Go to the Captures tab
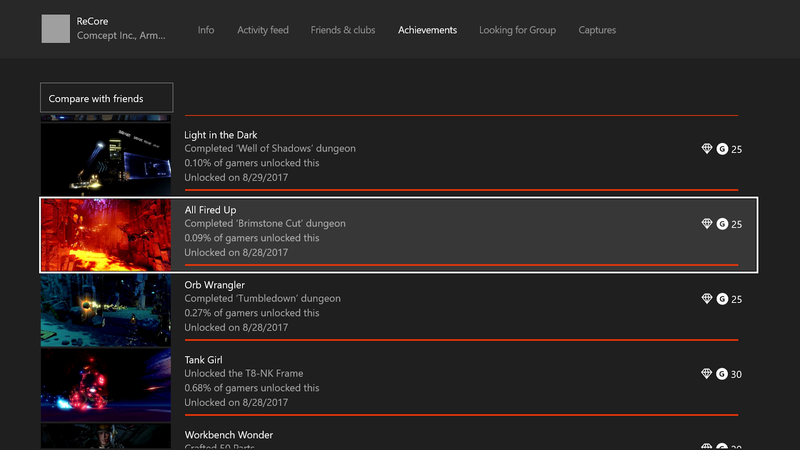 pyautogui.click(x=597, y=30)
